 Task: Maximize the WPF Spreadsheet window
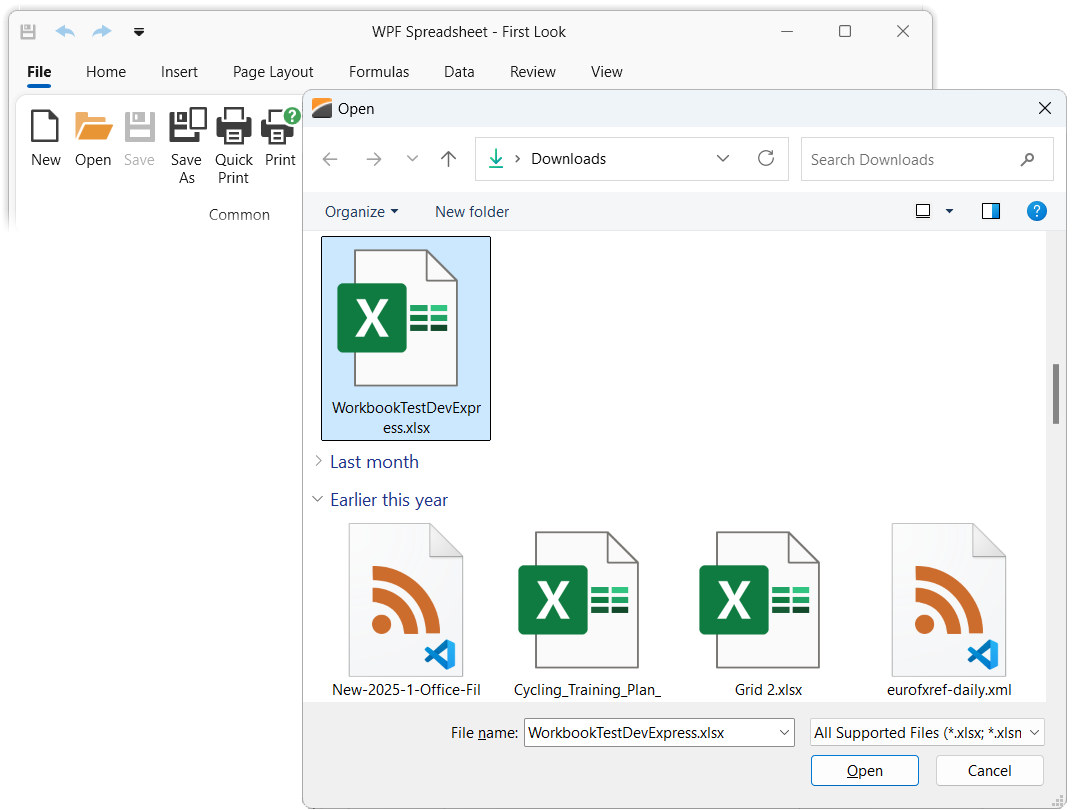click(845, 31)
